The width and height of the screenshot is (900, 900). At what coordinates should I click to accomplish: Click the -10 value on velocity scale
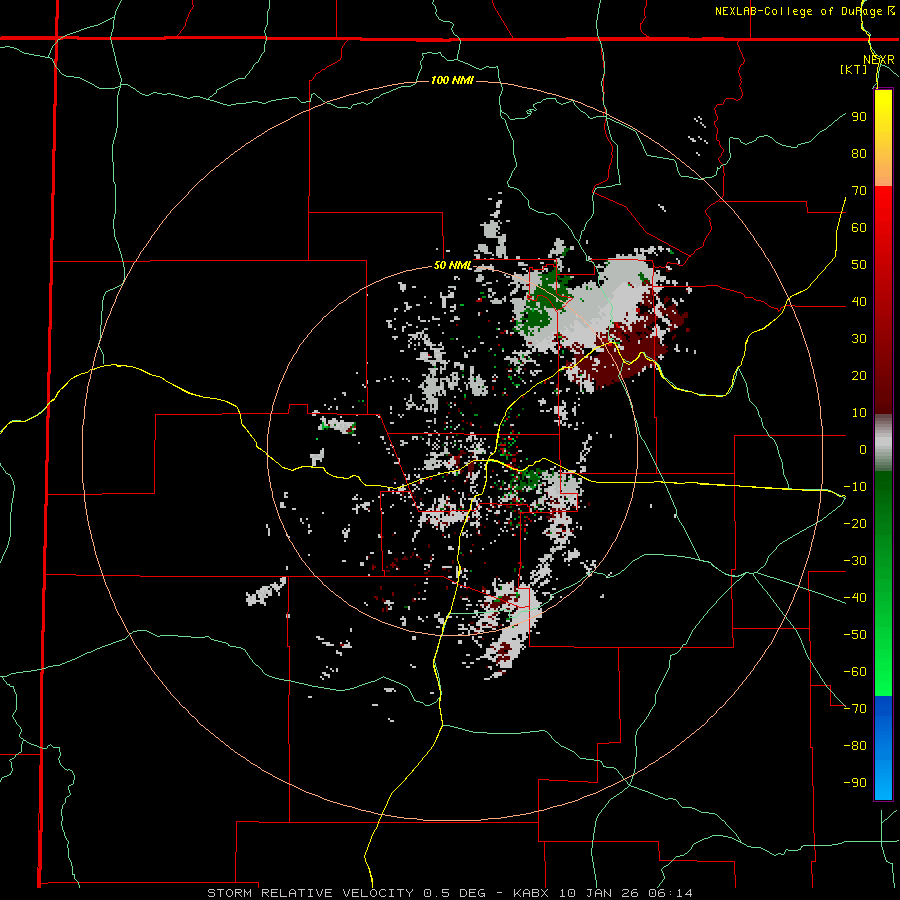(x=855, y=487)
